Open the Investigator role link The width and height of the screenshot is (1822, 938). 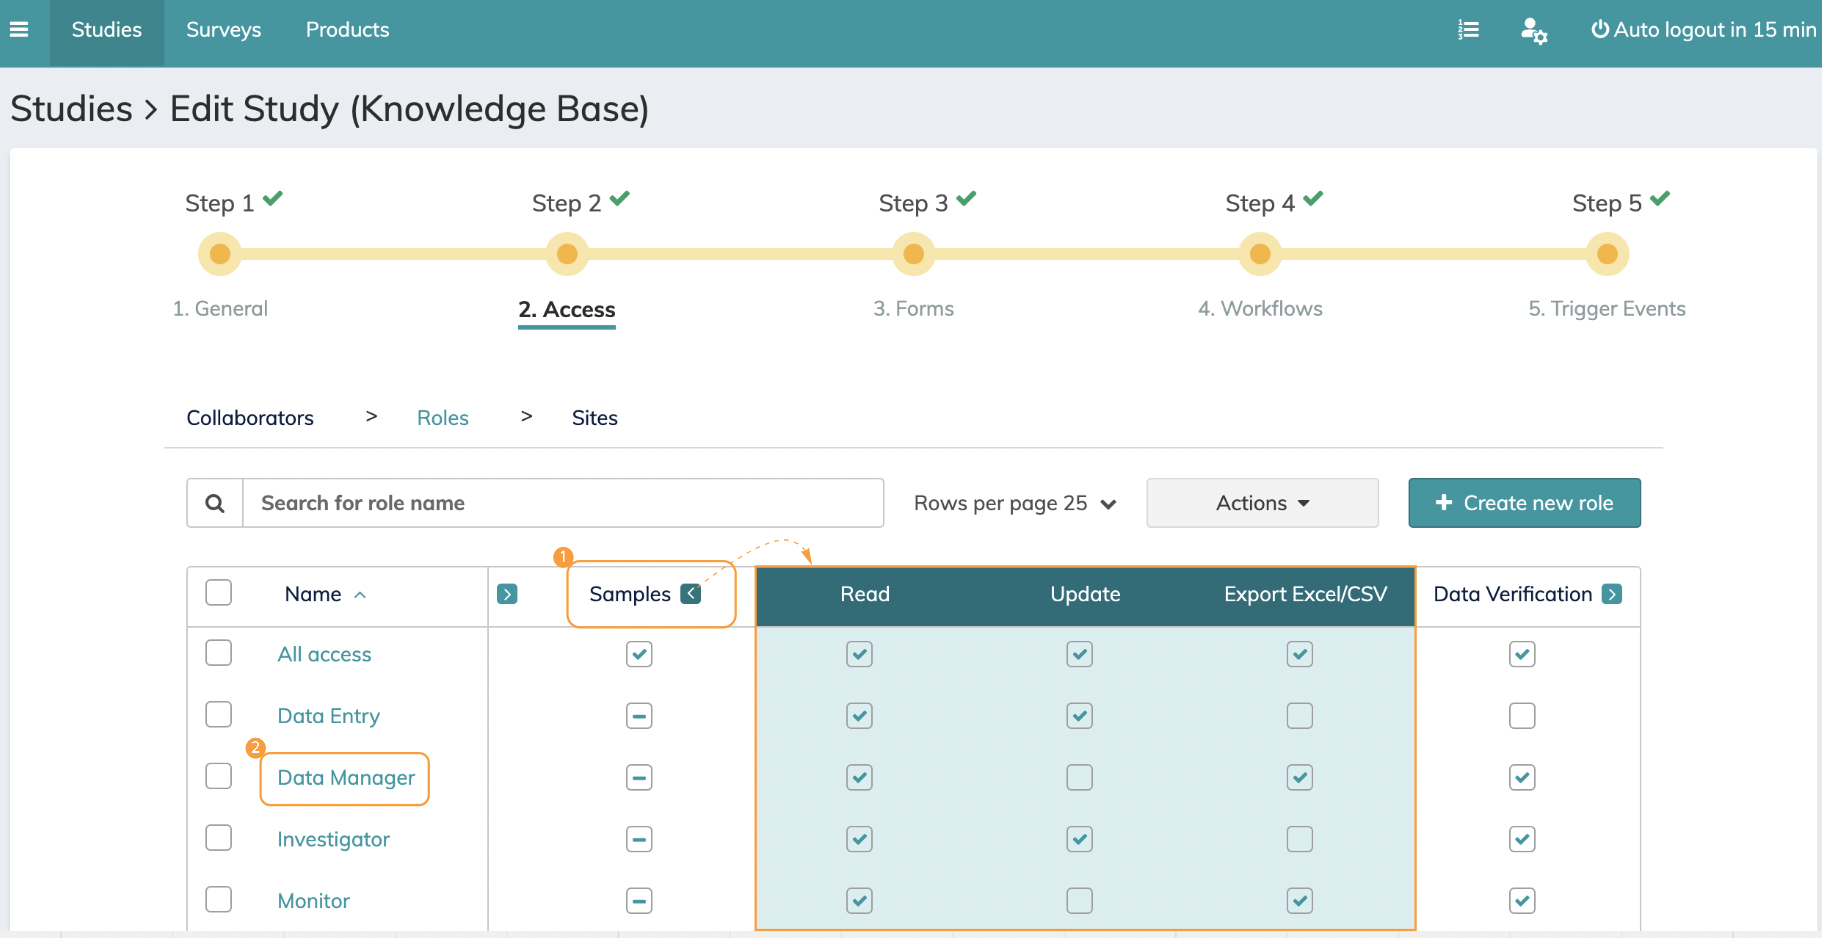click(333, 840)
